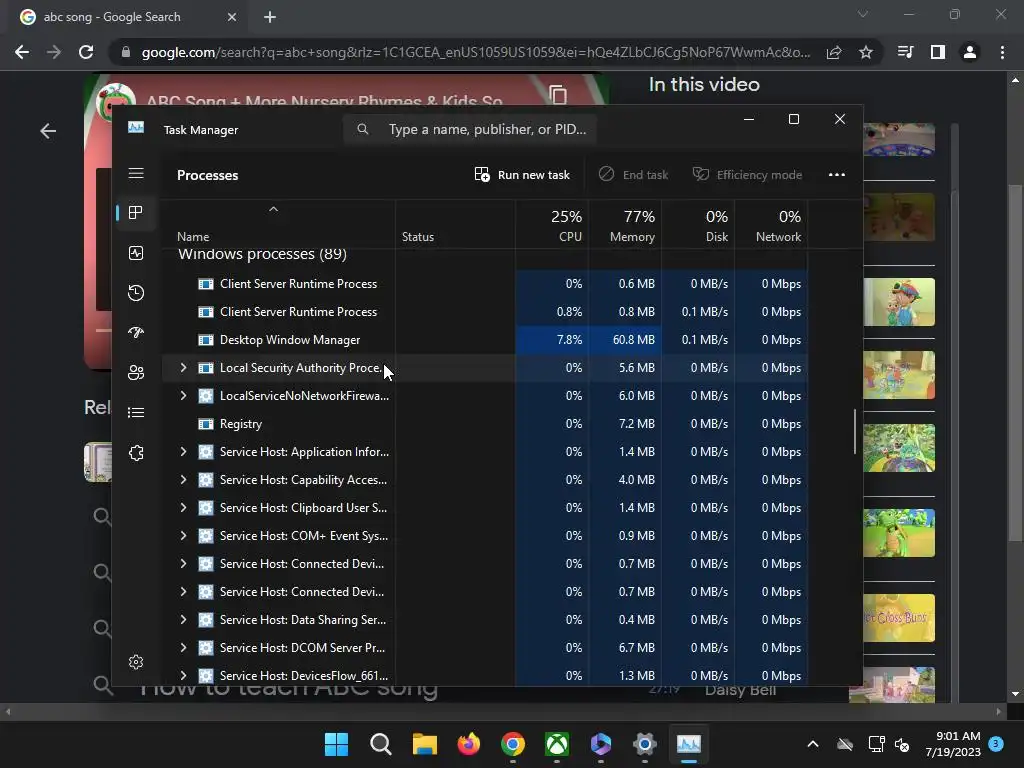The width and height of the screenshot is (1024, 768).
Task: Sort processes by Status column
Action: tap(455, 224)
